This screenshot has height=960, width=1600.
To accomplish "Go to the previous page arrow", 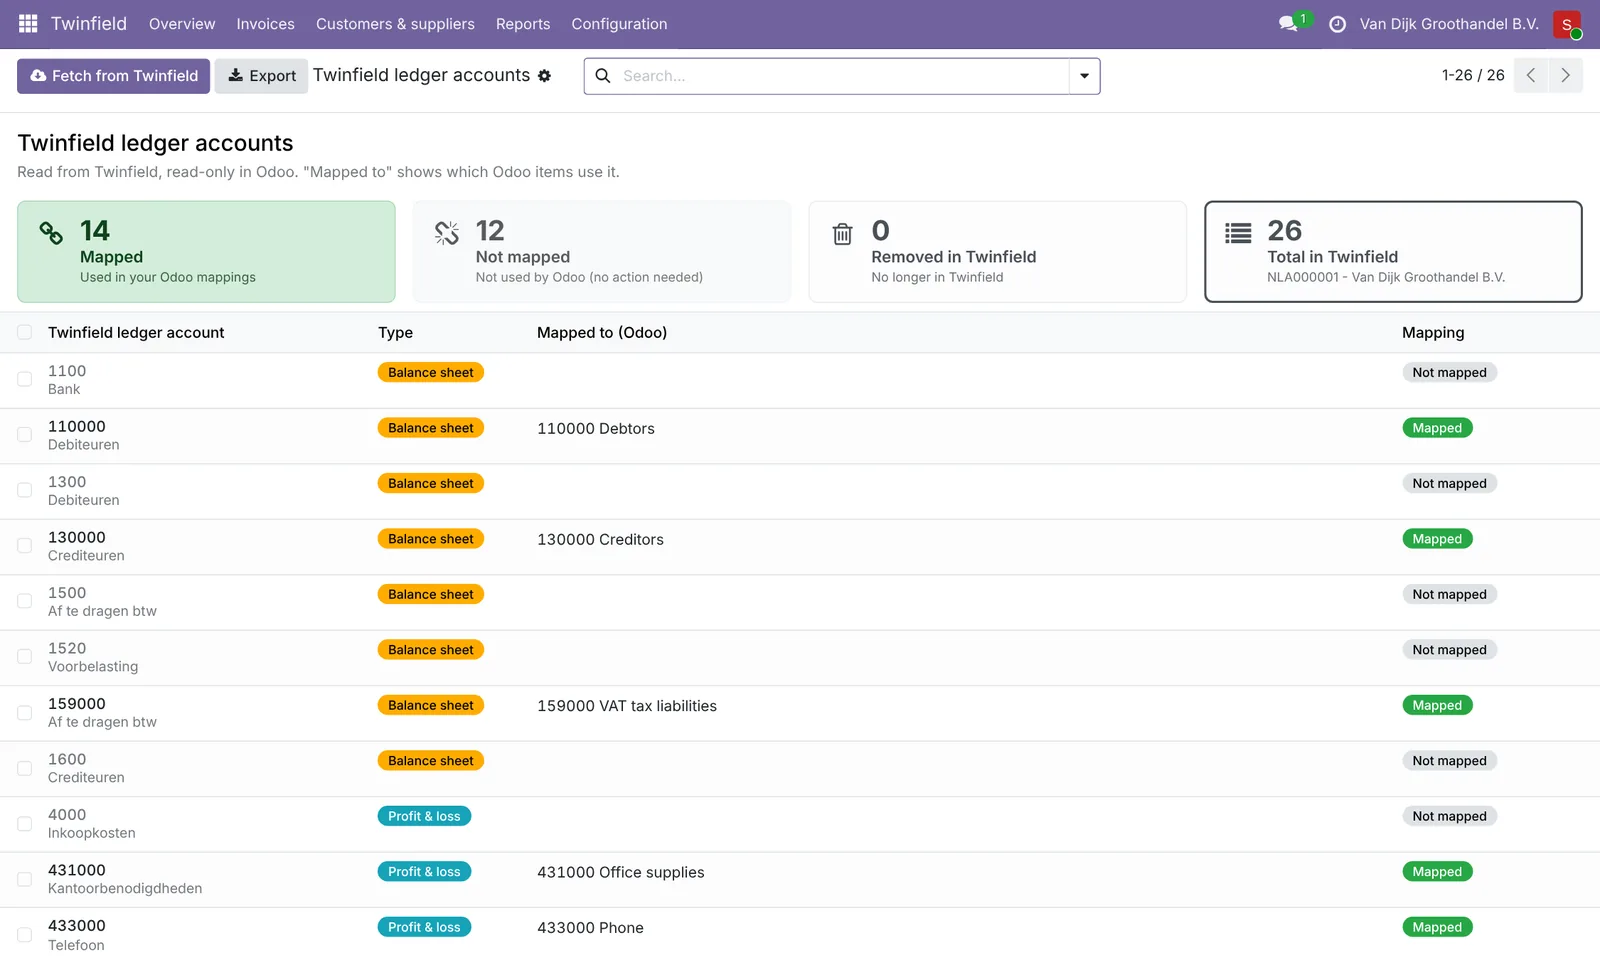I will pos(1531,75).
